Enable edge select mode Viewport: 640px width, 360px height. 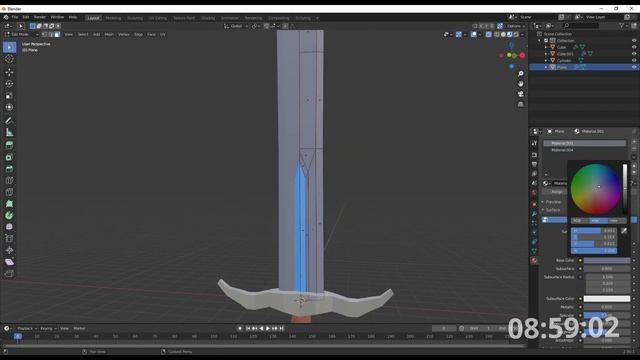51,35
